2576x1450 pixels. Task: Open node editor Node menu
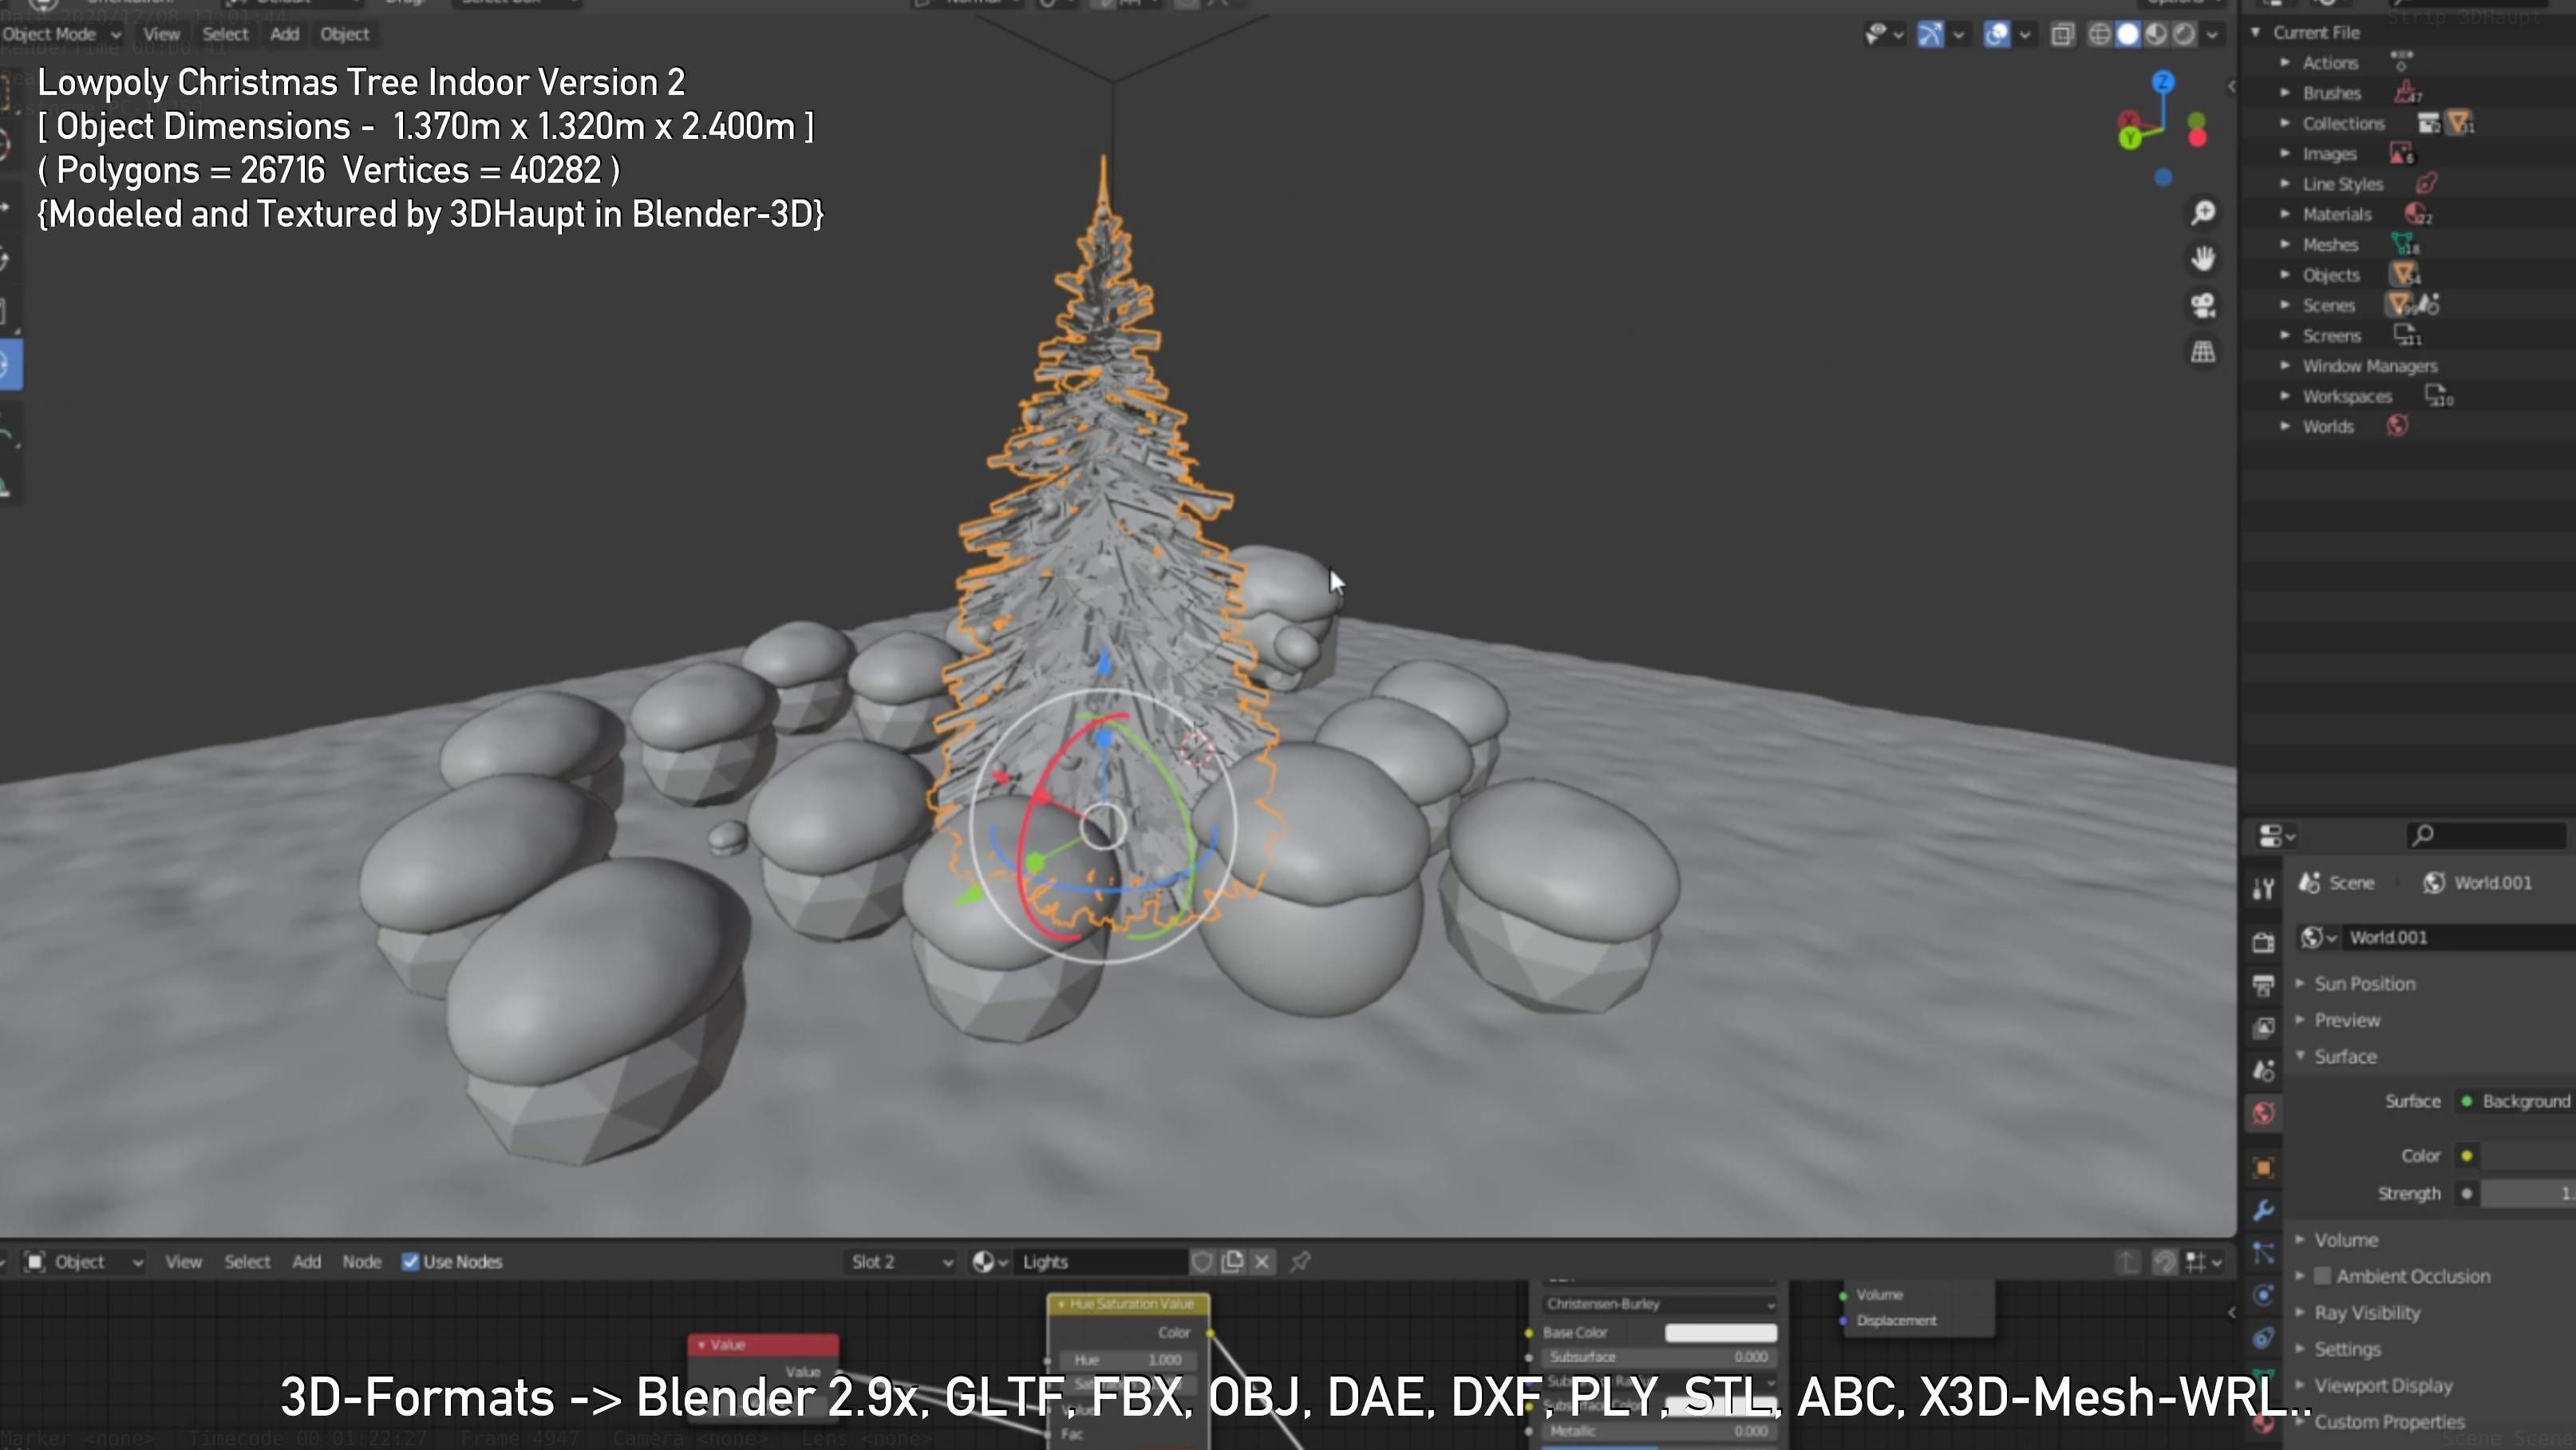click(x=361, y=1262)
